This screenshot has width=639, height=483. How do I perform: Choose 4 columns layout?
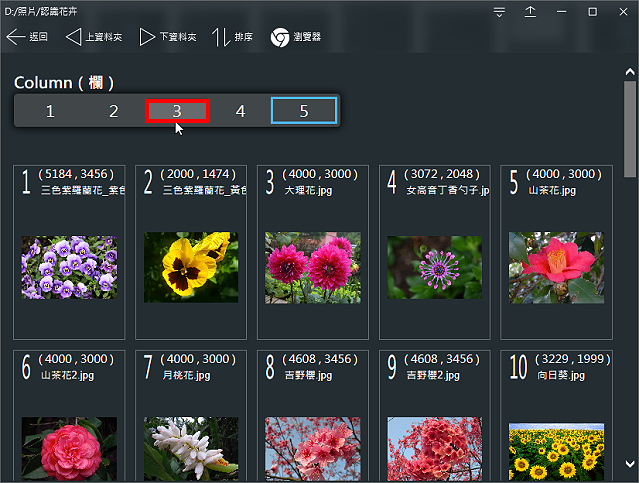point(240,111)
